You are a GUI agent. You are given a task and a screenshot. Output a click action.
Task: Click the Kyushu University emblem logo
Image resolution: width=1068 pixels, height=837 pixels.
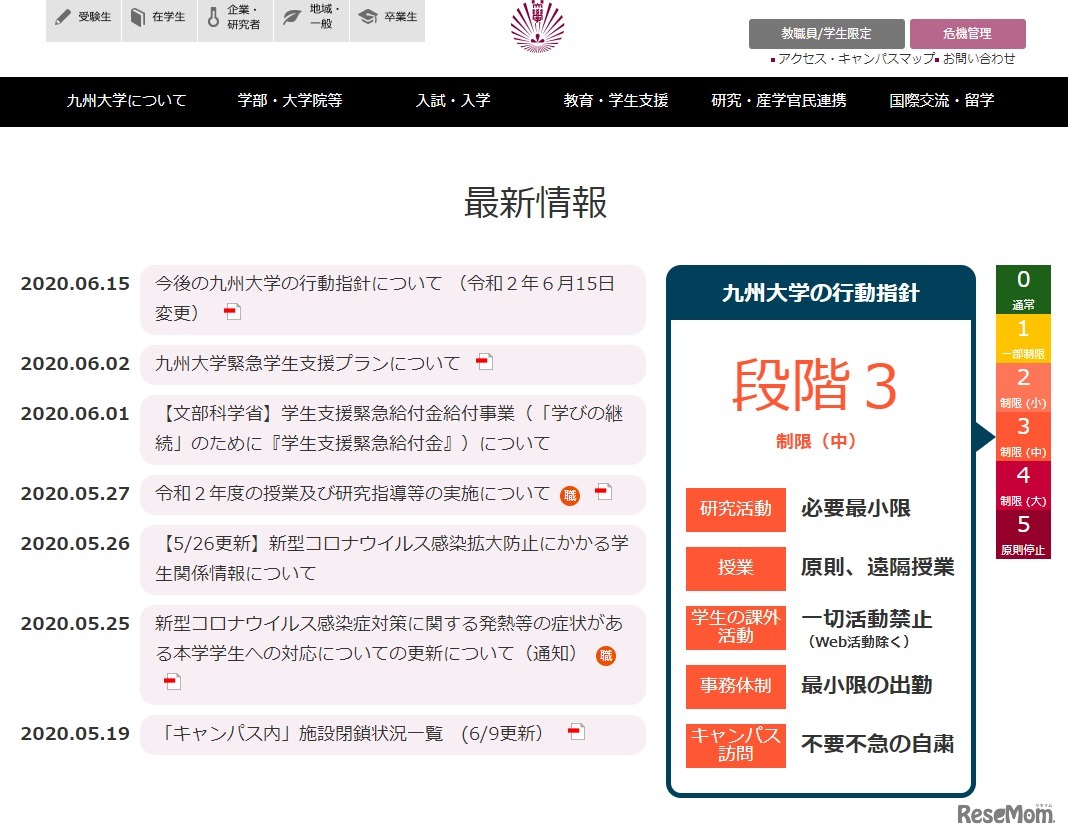point(538,29)
